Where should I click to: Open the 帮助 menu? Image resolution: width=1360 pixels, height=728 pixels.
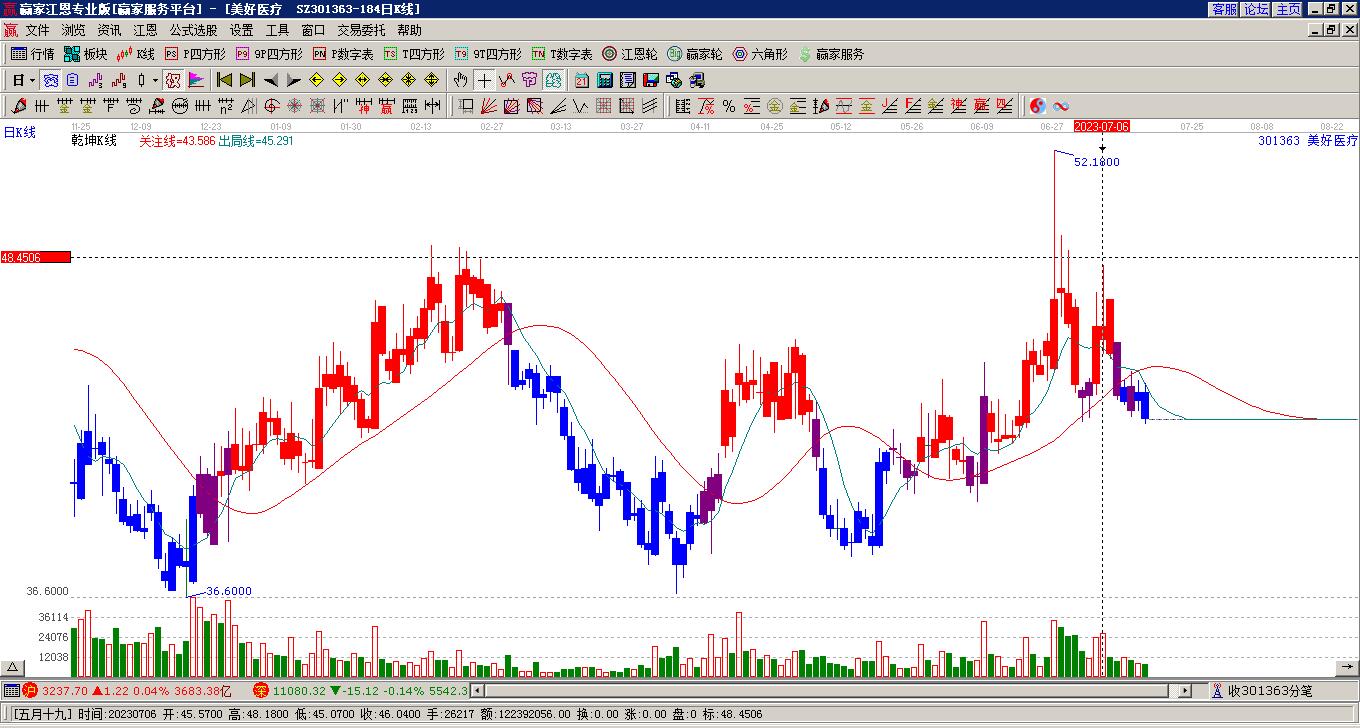click(409, 30)
